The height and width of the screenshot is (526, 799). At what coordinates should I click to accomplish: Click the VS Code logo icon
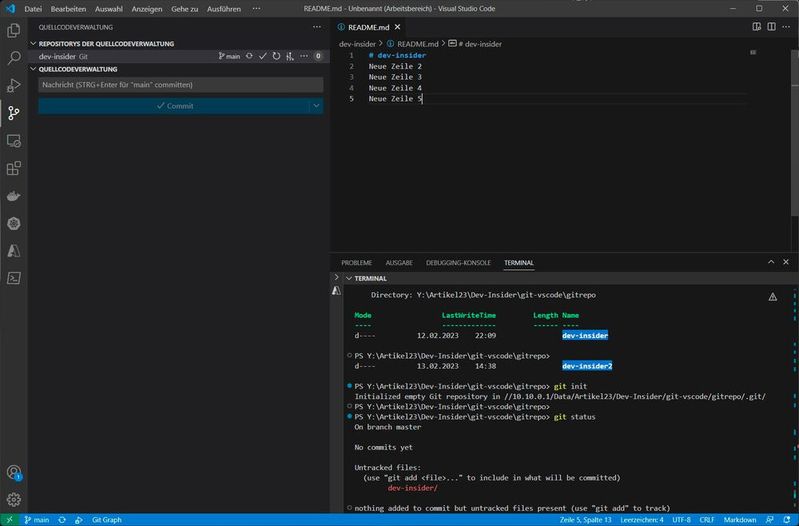point(10,9)
